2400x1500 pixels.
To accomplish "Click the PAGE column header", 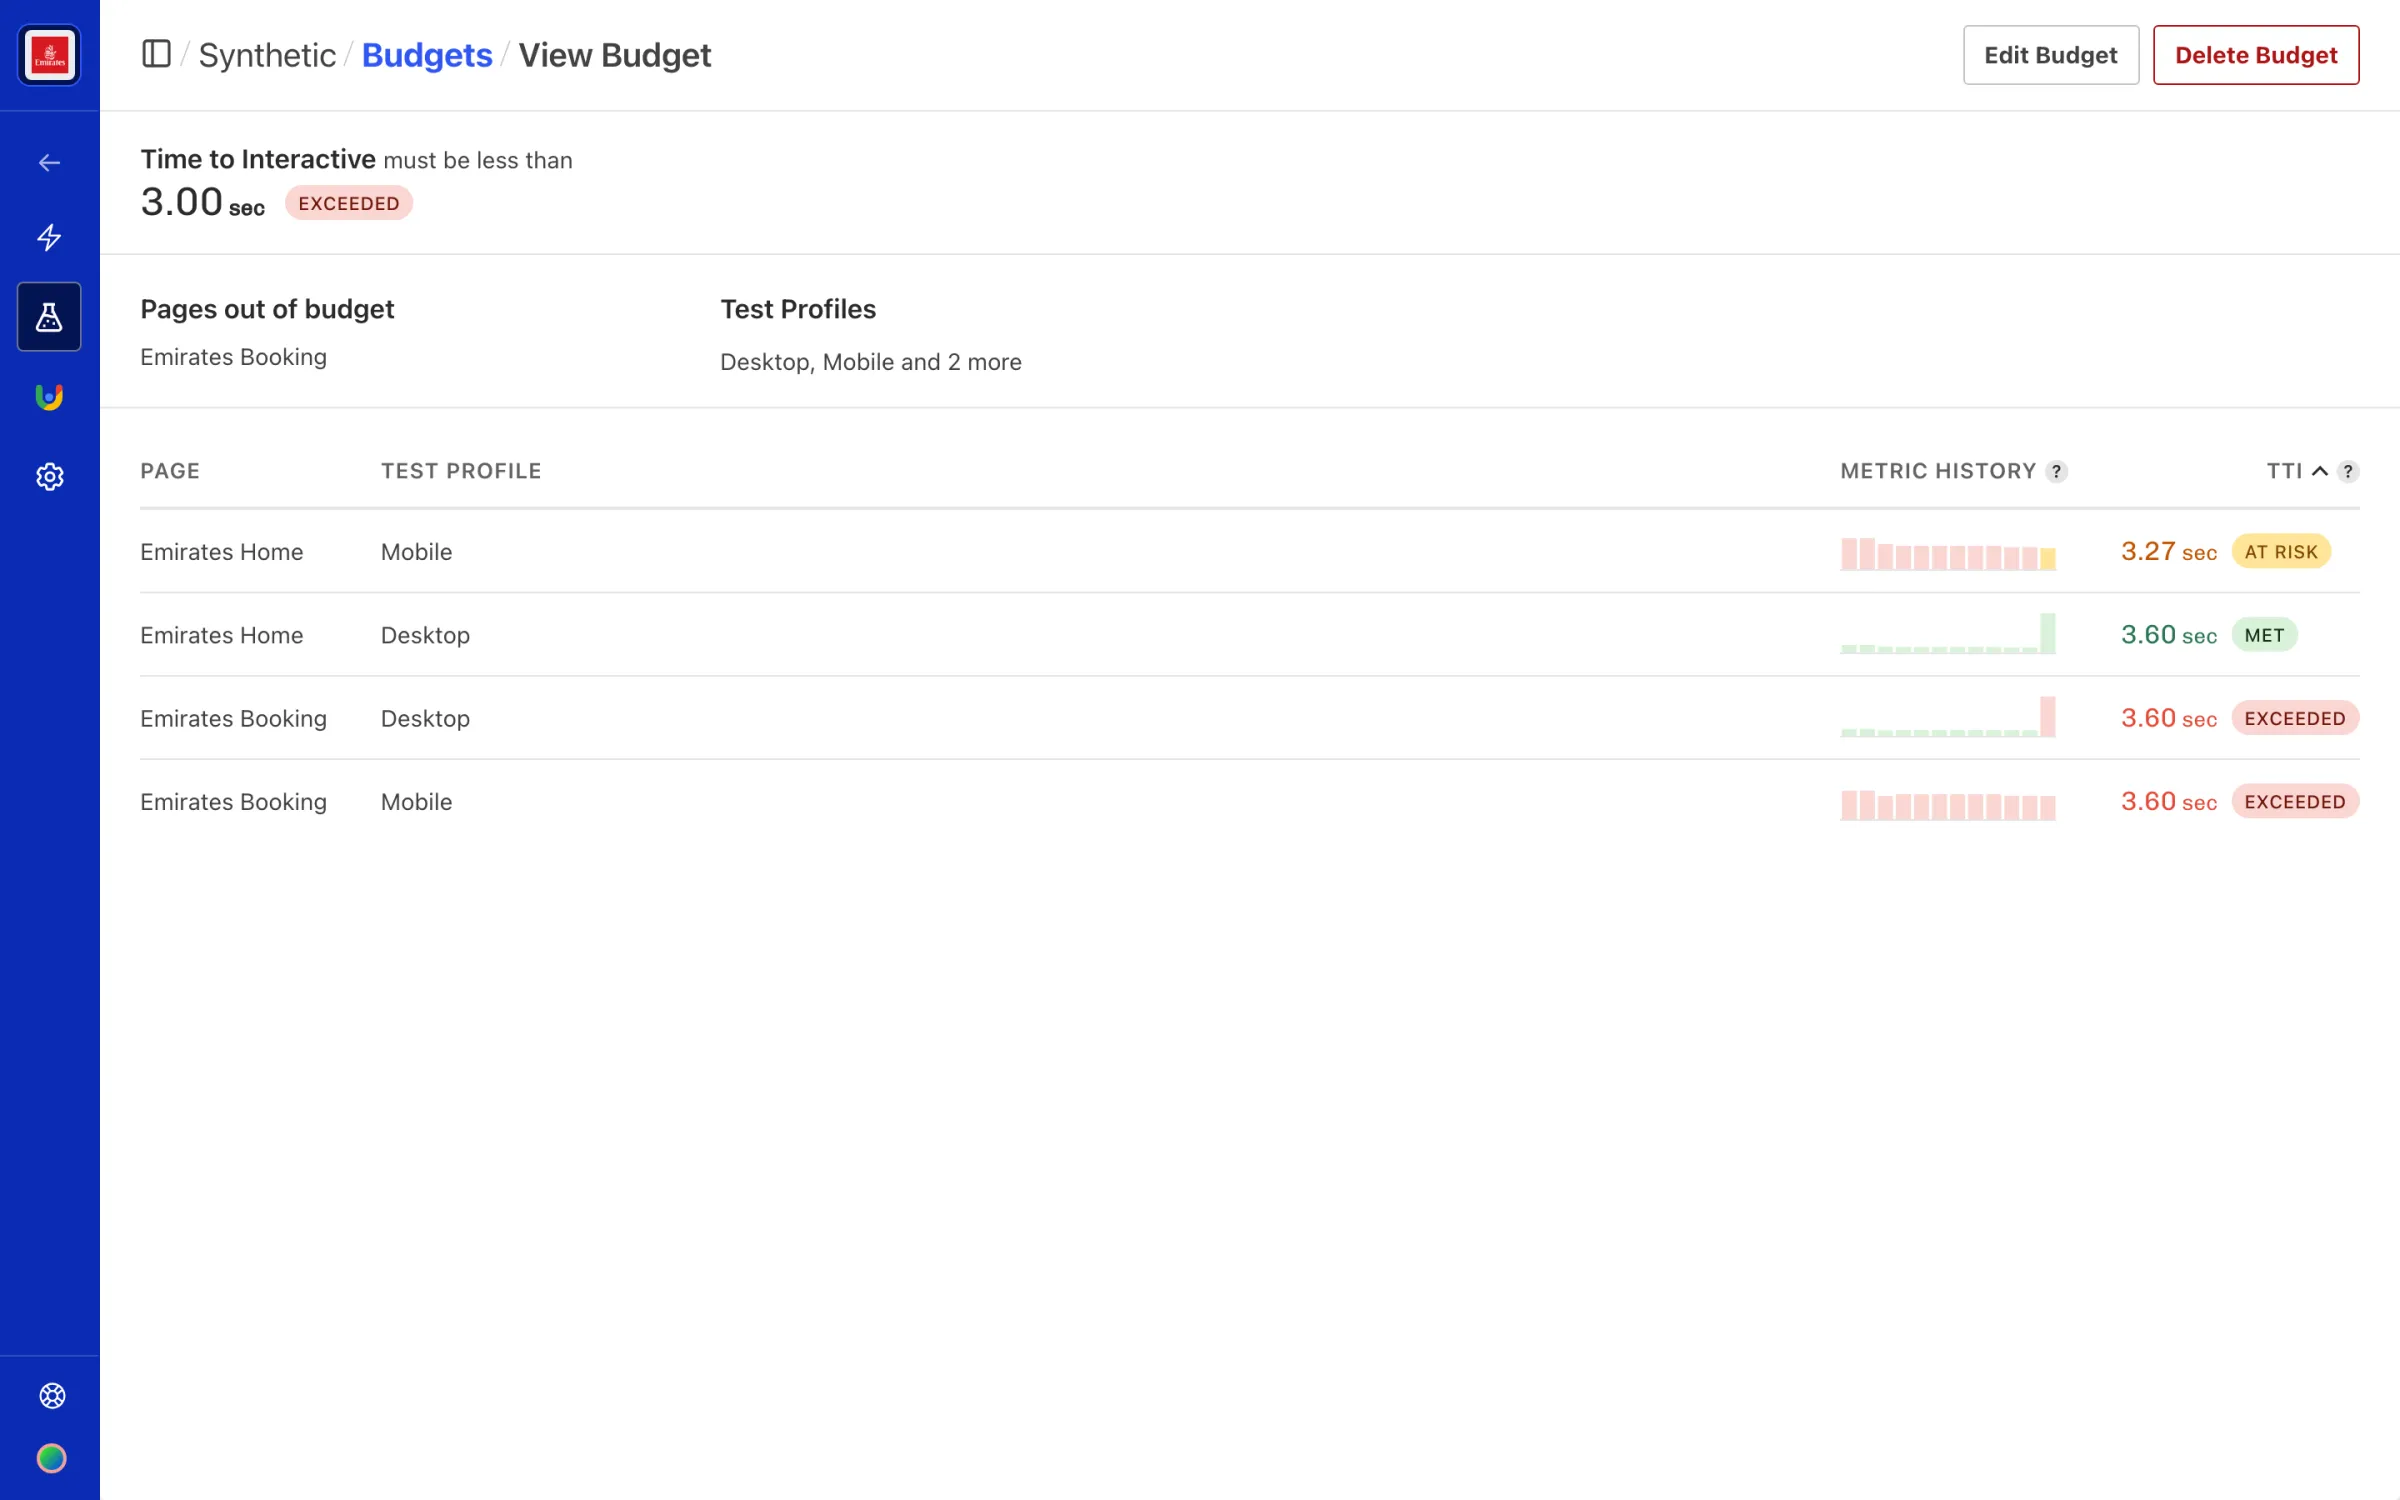I will click(170, 471).
